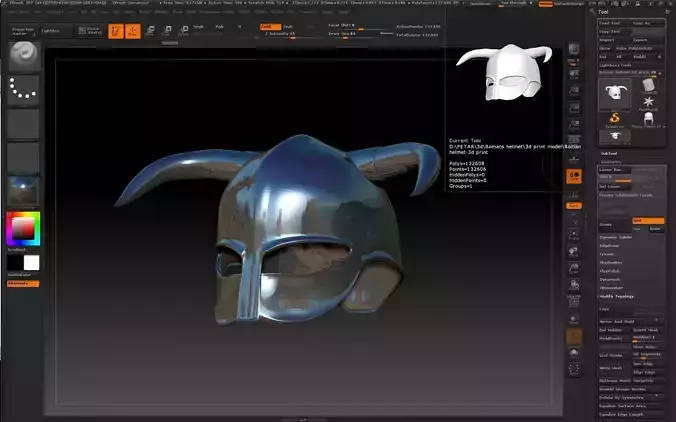Click the AAHalf icon
676x422 pixels.
click(574, 125)
